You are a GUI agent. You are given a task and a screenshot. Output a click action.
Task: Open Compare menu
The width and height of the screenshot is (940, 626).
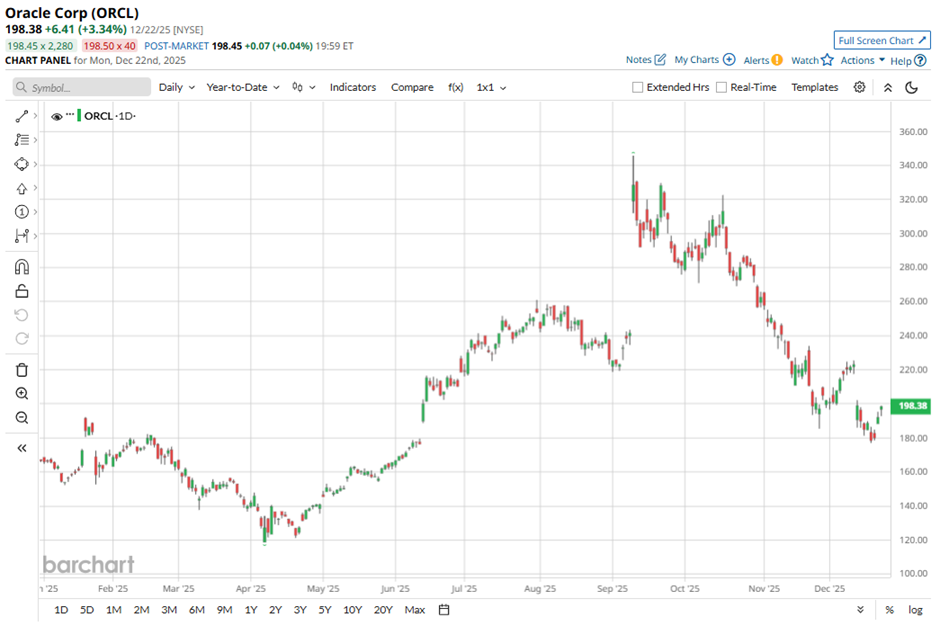[412, 88]
